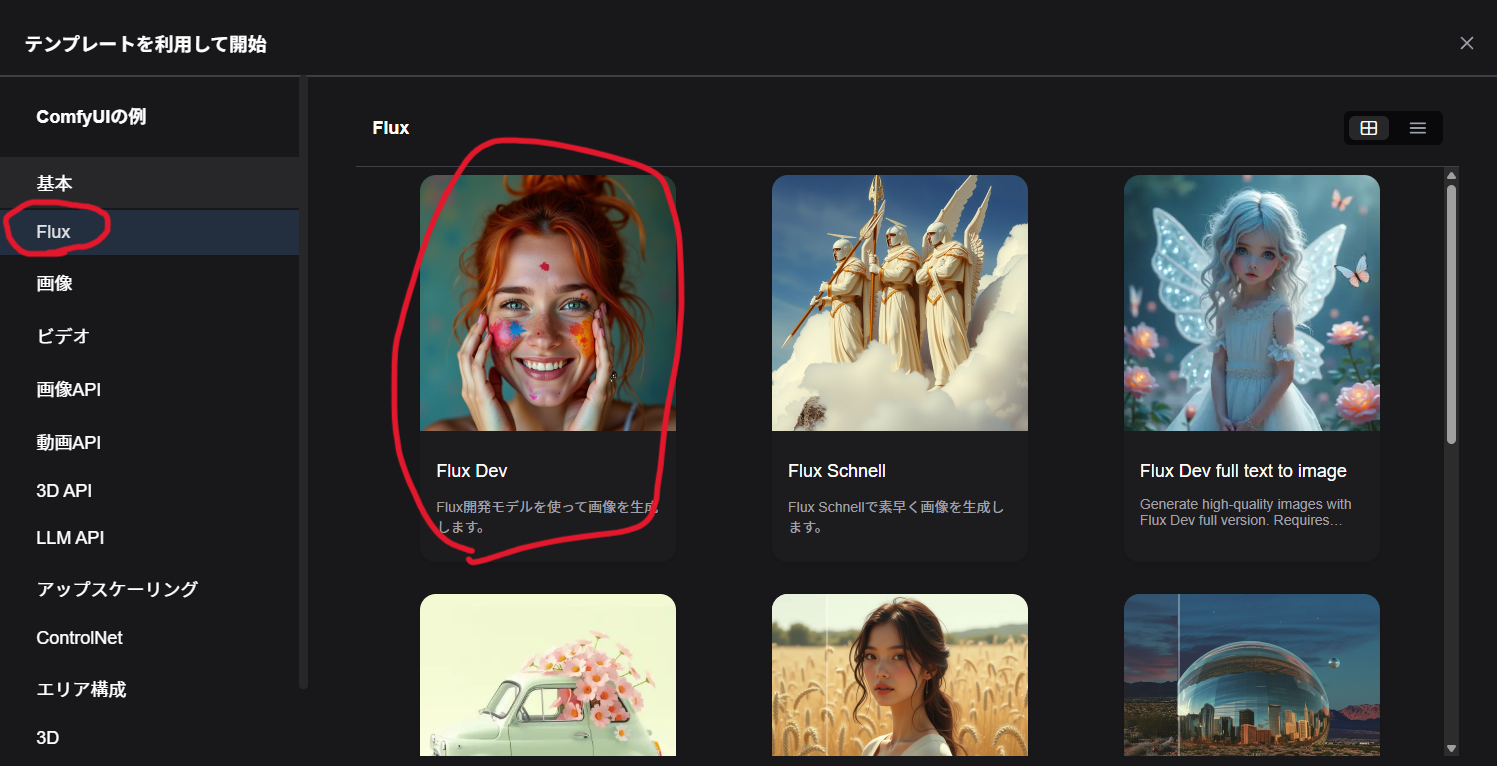Select the アップスケーリング category
This screenshot has height=766, width=1497.
coord(150,589)
